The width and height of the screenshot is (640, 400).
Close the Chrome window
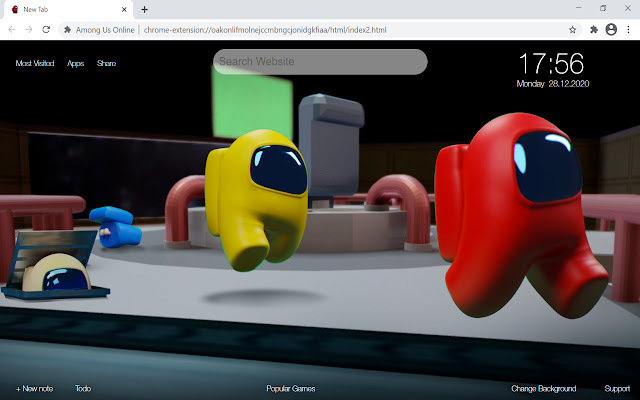pos(628,8)
